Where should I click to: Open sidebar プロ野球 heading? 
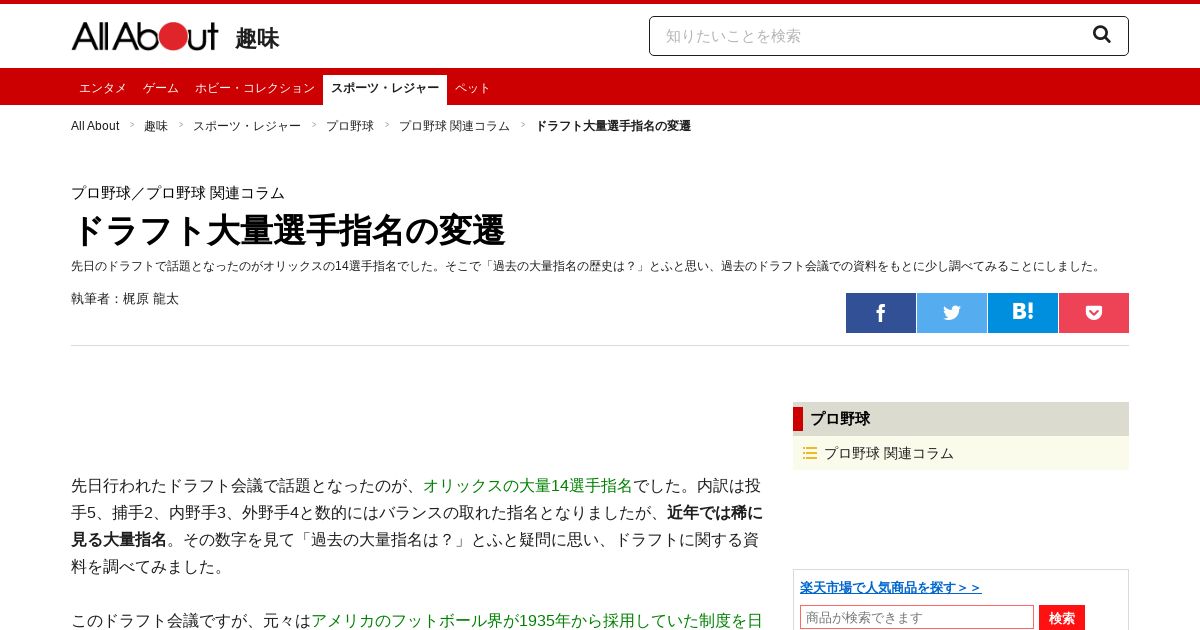point(961,419)
